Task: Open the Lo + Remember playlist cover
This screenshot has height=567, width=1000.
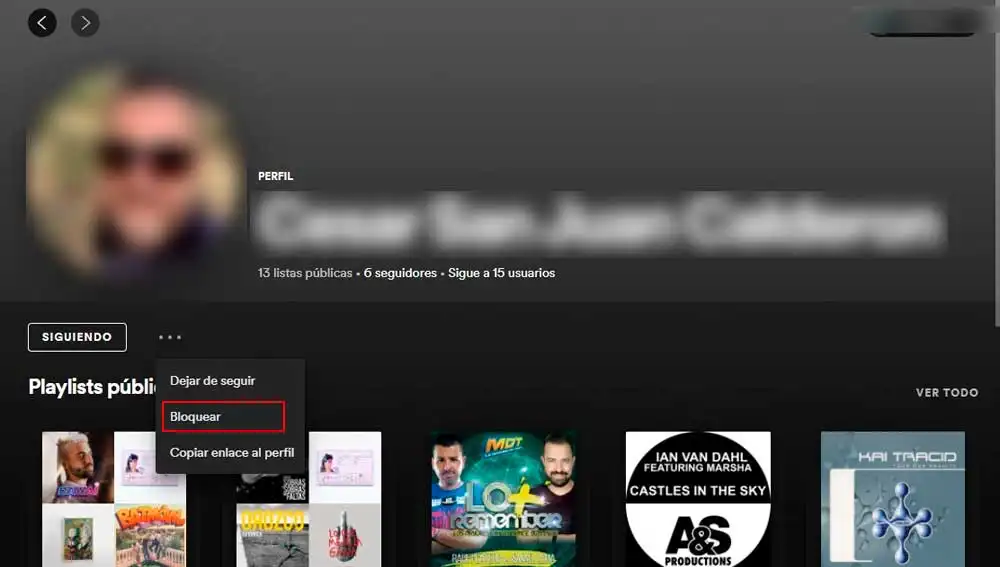Action: (x=504, y=499)
